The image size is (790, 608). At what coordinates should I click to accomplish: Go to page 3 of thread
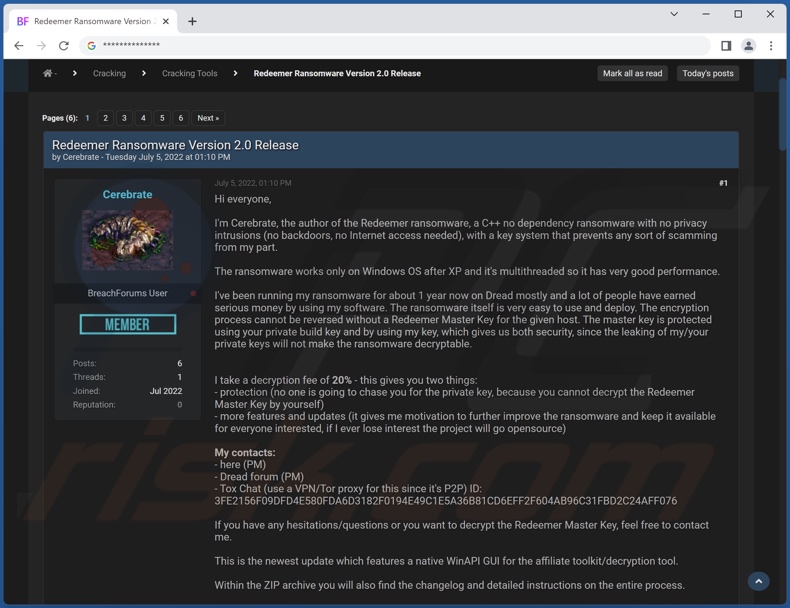point(124,118)
